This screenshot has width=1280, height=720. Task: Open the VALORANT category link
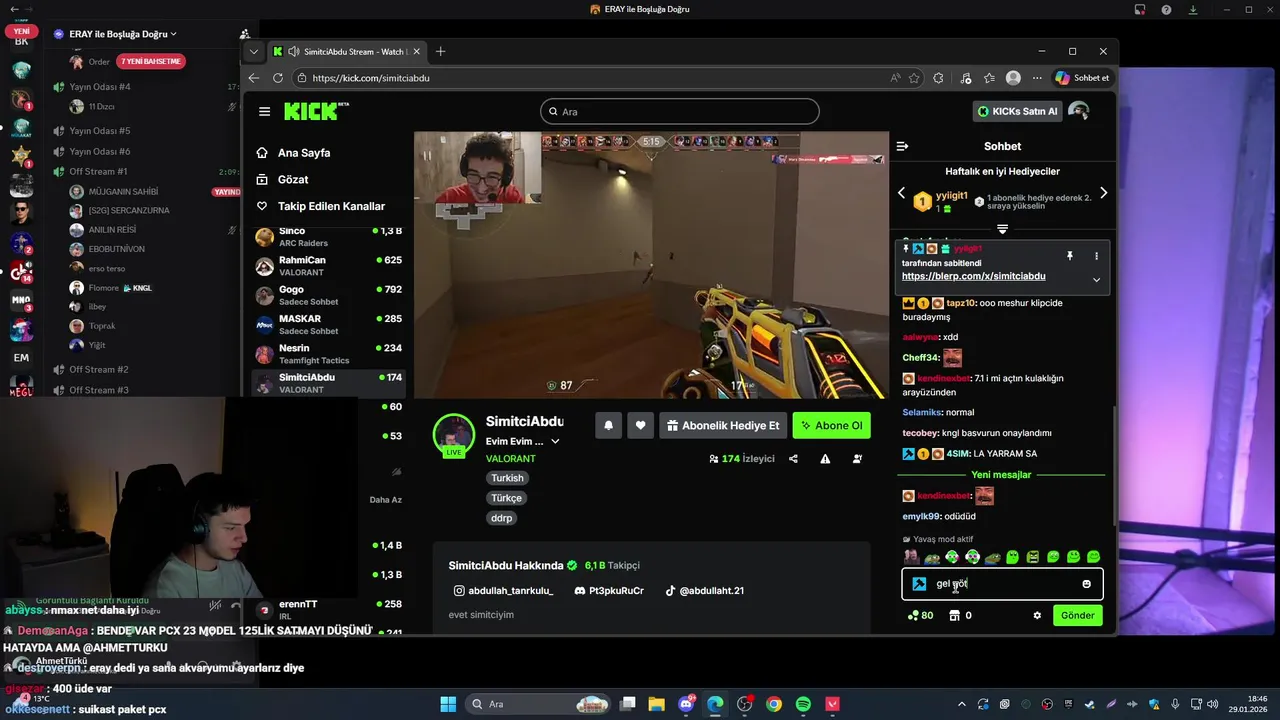[x=510, y=459]
